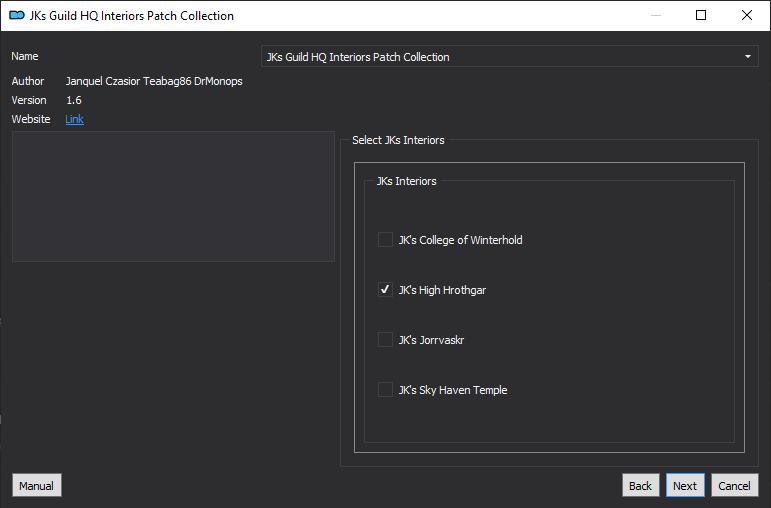Click the Next button
The image size is (771, 508).
(x=685, y=485)
